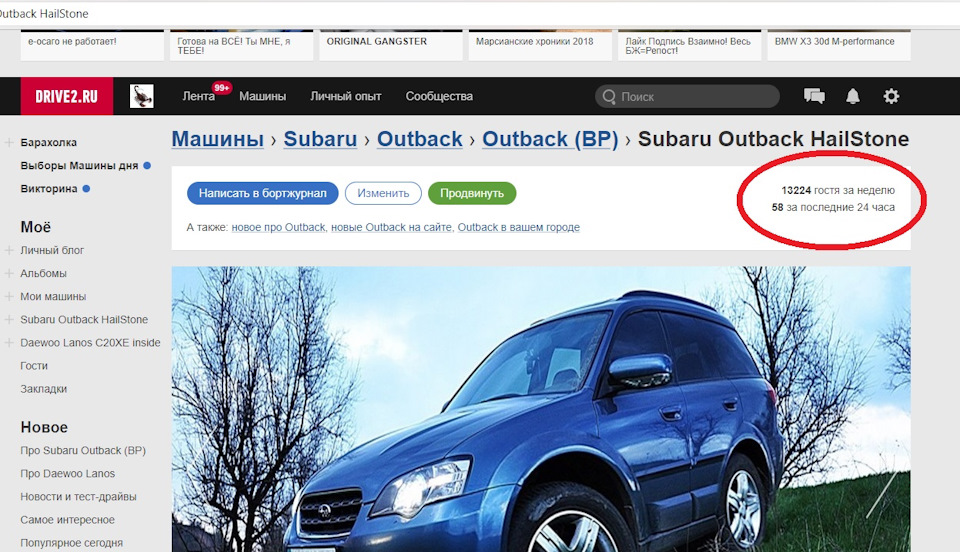Image resolution: width=960 pixels, height=552 pixels.
Task: Open the DRIVE2.RU home logo
Action: 67,96
